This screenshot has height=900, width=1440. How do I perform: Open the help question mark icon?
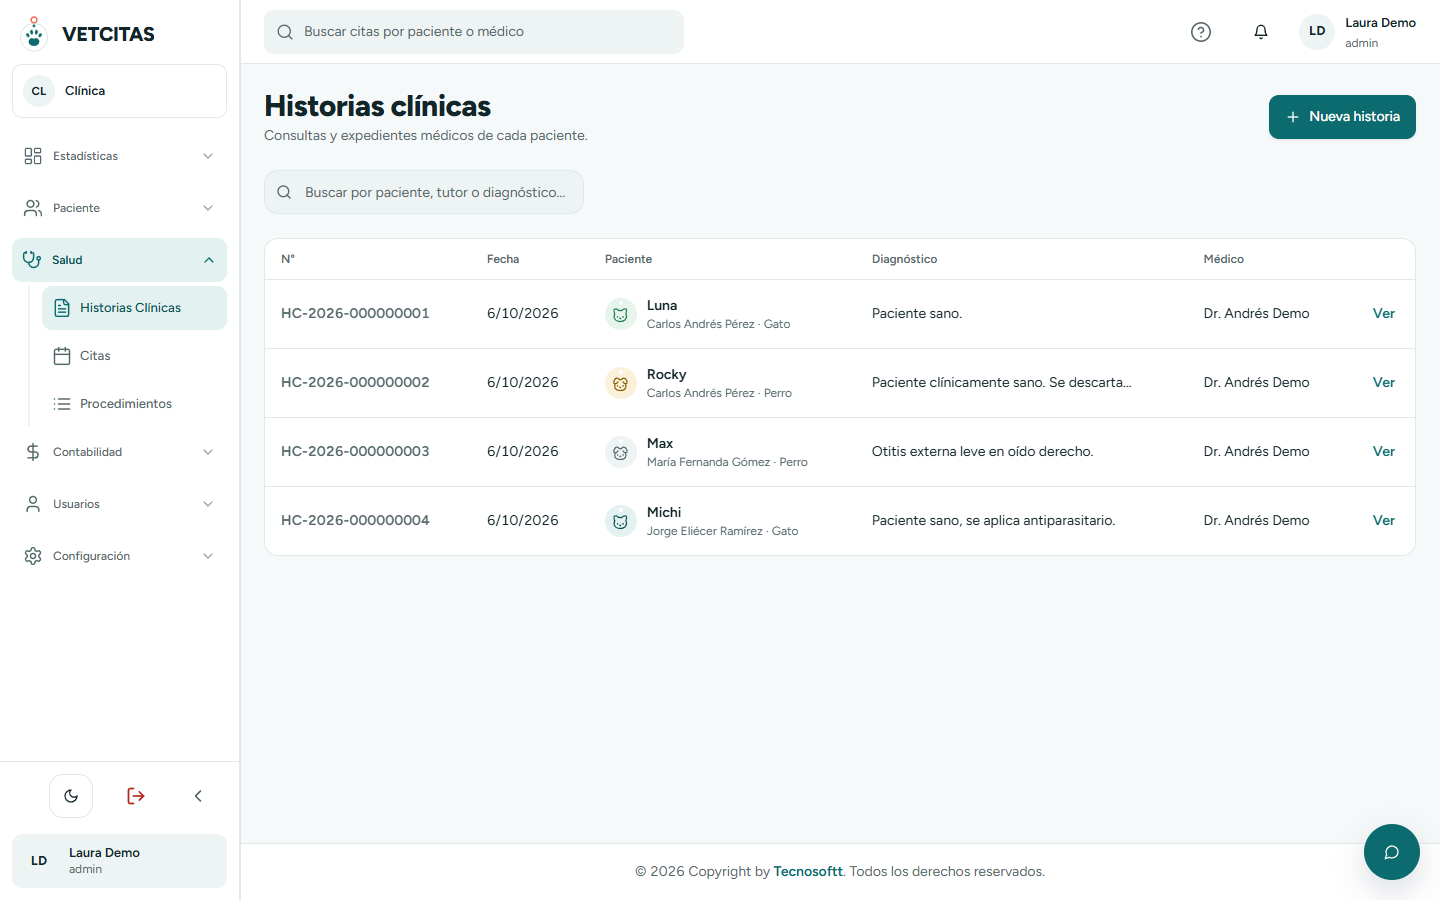(x=1201, y=32)
